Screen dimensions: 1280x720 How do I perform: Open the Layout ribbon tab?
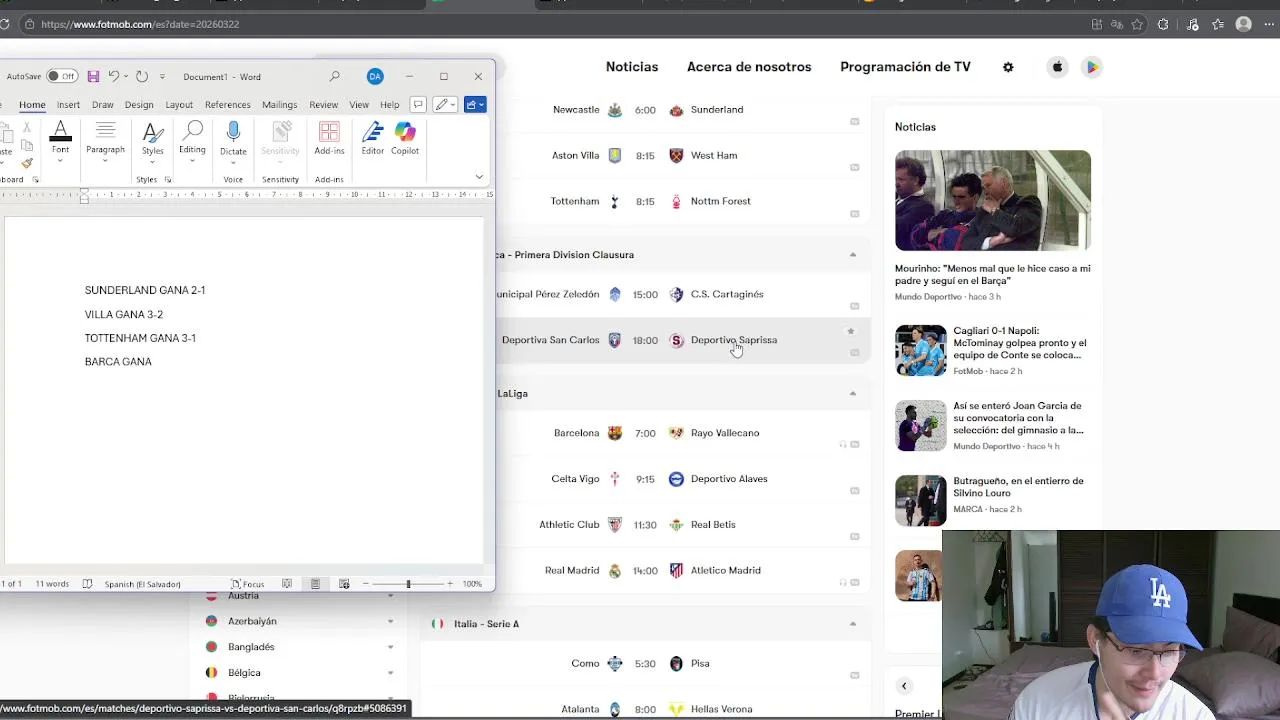coord(179,105)
